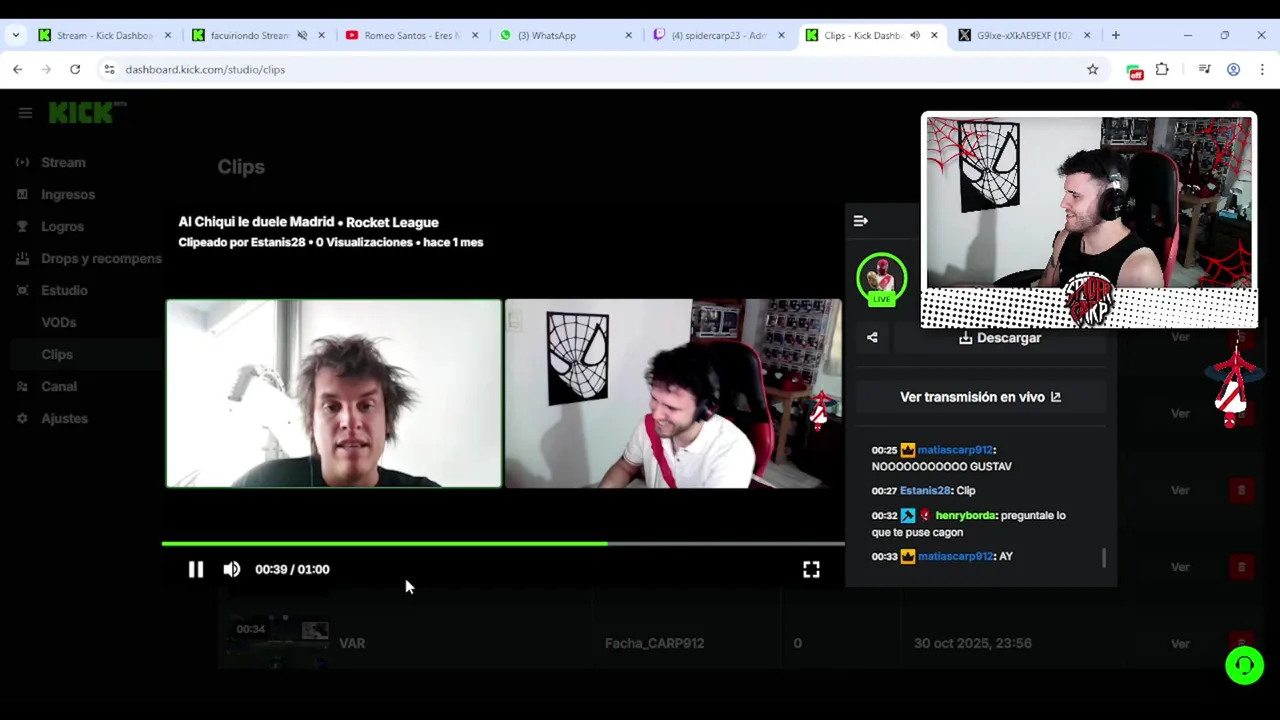Close the Clips - Kick Dashboard tab
The width and height of the screenshot is (1280, 720).
934,35
